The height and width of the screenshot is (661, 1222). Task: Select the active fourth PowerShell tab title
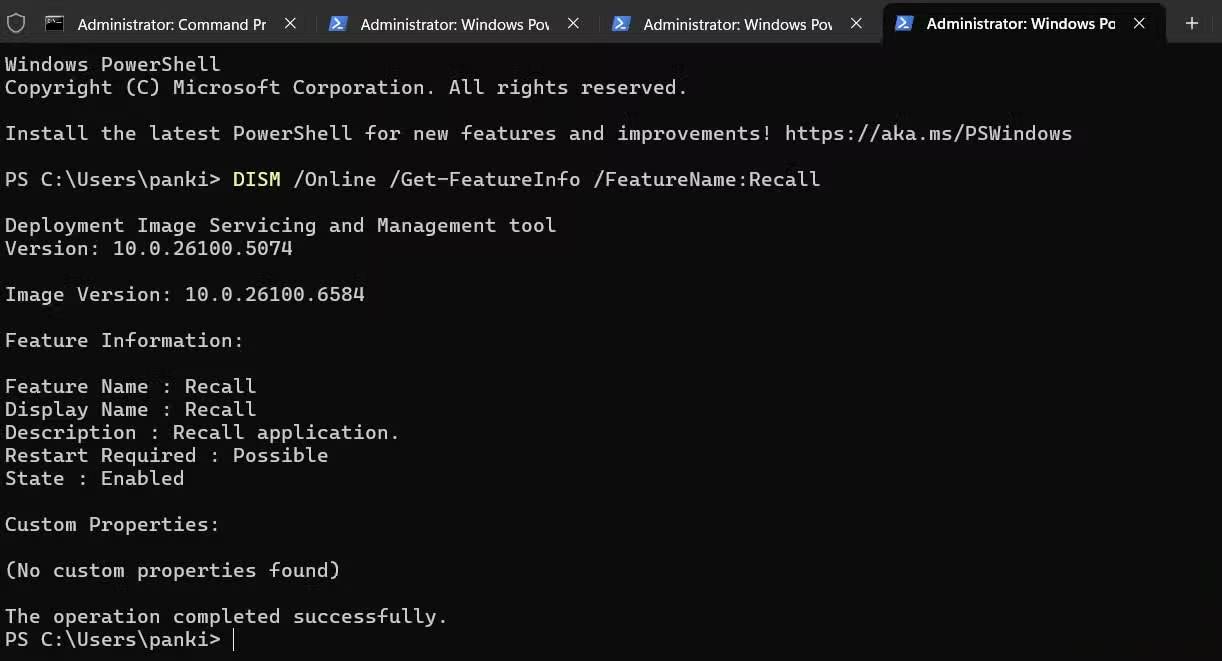1020,24
